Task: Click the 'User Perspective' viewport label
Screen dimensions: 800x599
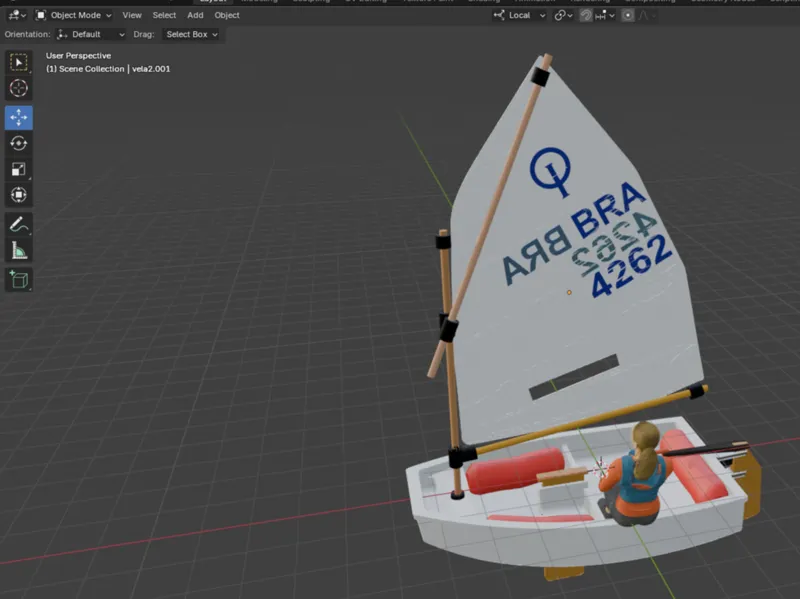Action: pyautogui.click(x=78, y=56)
